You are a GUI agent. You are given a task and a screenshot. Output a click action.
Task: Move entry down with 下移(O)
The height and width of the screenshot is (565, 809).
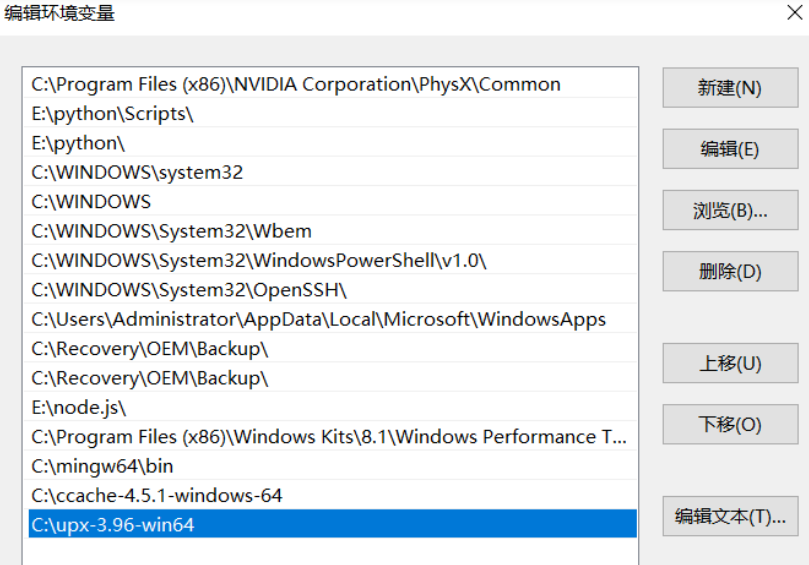(730, 425)
